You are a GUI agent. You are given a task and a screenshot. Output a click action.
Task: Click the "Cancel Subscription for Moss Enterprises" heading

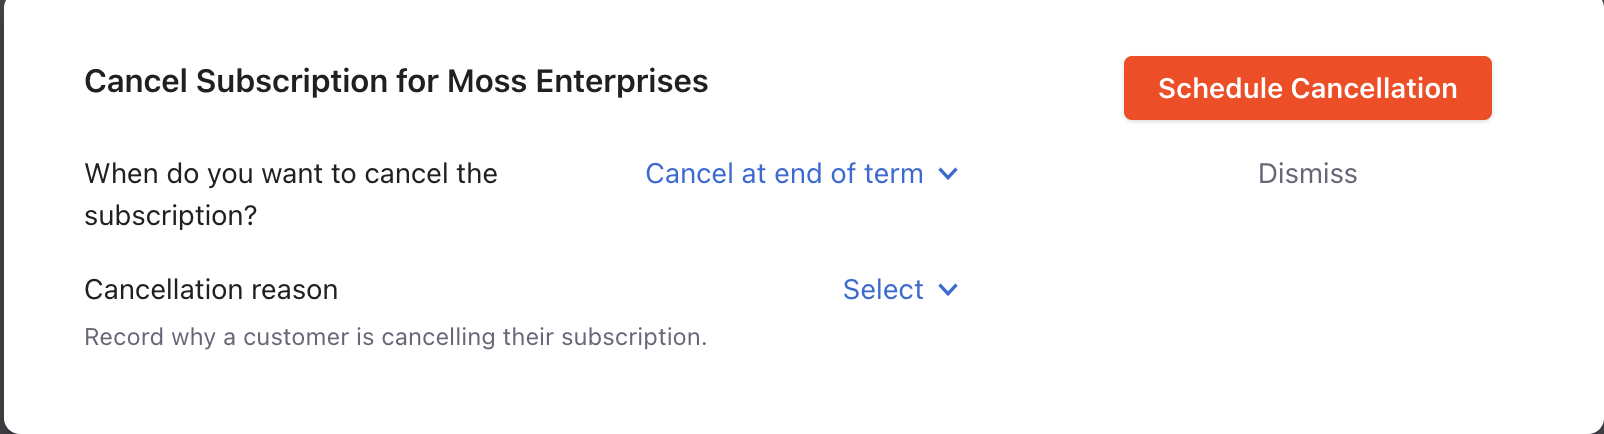[x=396, y=81]
